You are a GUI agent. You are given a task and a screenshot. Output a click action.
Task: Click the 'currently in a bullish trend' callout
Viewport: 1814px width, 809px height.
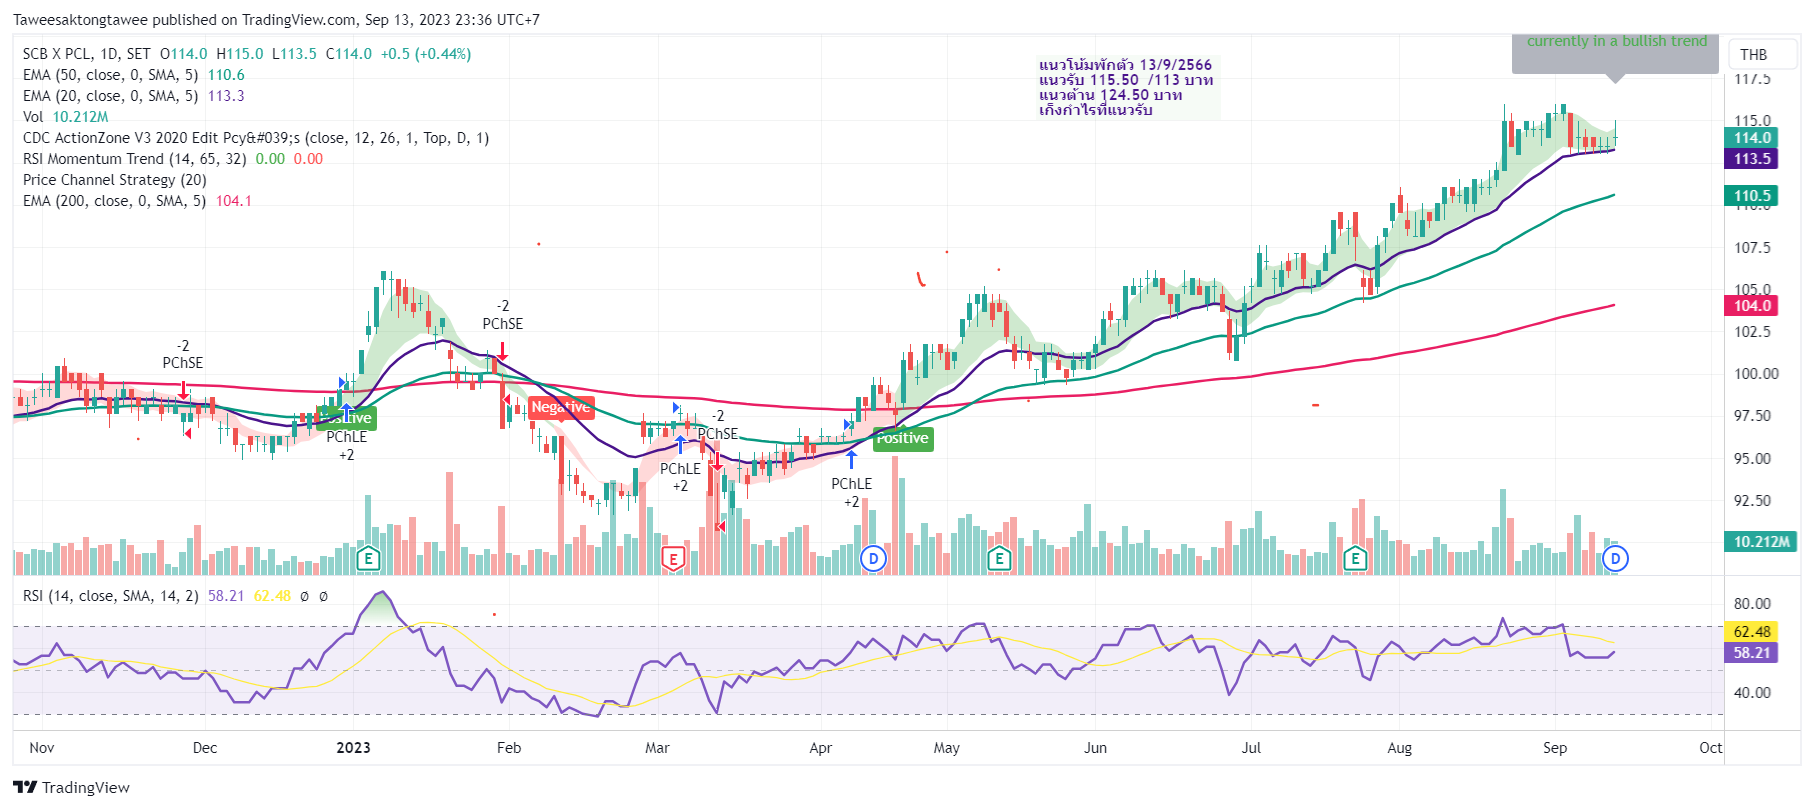coord(1616,55)
